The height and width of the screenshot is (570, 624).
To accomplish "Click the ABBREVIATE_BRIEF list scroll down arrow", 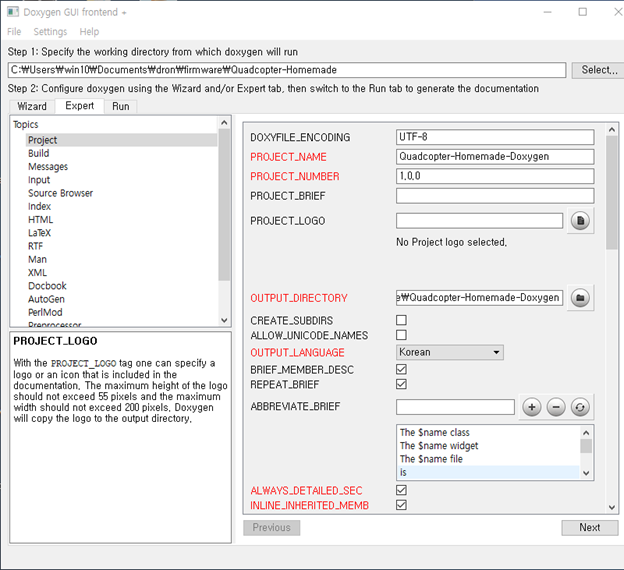I will tap(586, 473).
